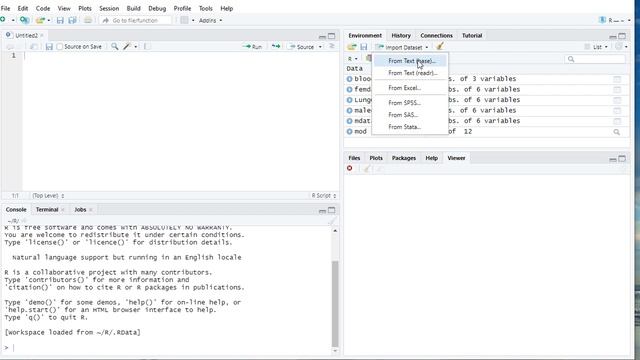Toggle the Source on Save checkbox
Screen dimensions: 640x360
coord(60,47)
